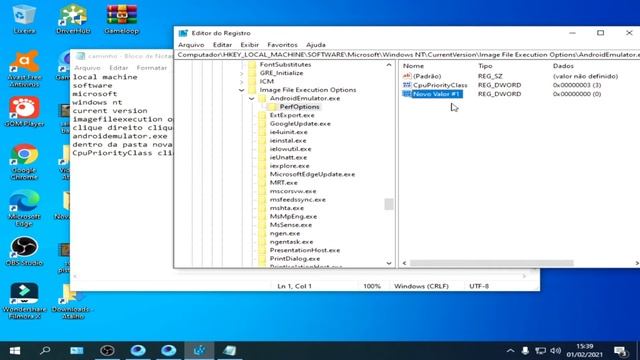Click 'androidemulator.exe' line in Notepad
Image resolution: width=640 pixels, height=360 pixels.
pyautogui.click(x=120, y=136)
